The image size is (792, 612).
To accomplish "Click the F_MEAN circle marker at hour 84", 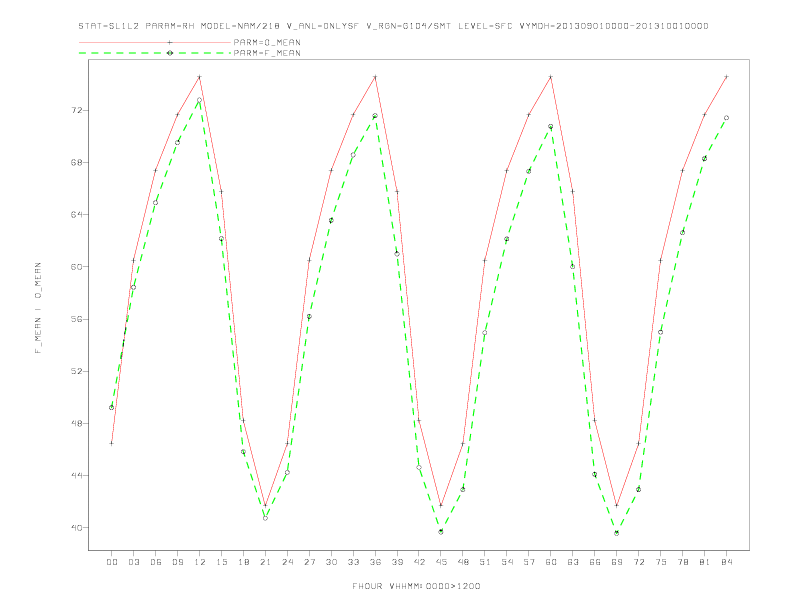I will pos(726,118).
